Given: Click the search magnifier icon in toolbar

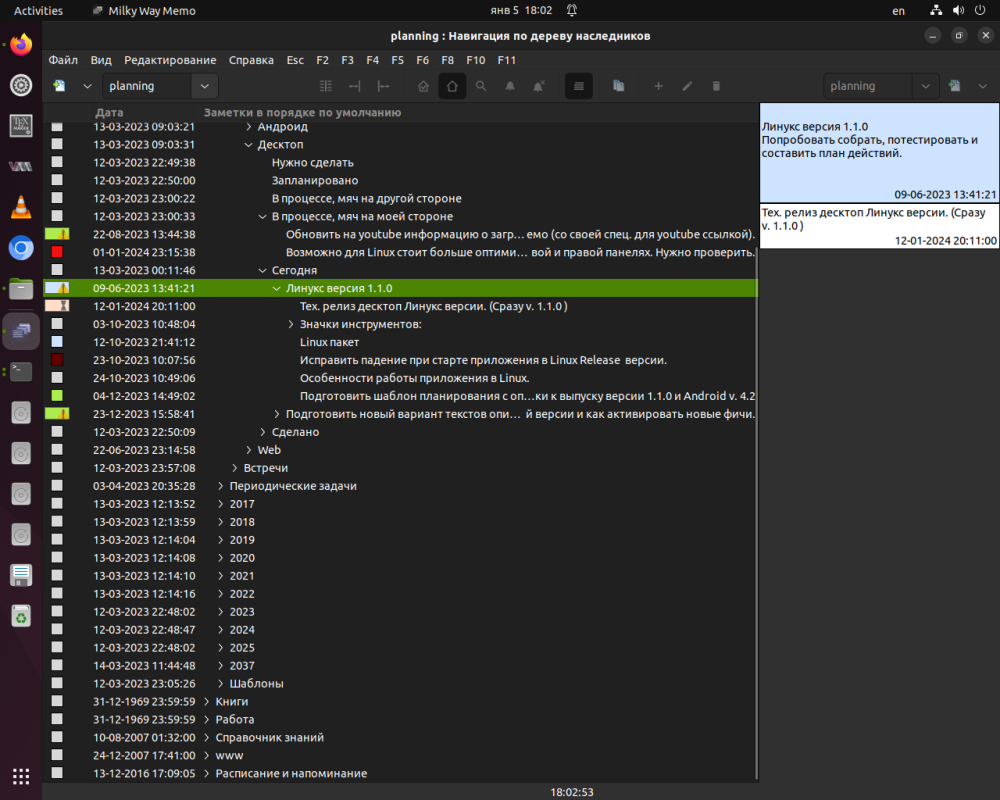Looking at the screenshot, I should point(481,86).
